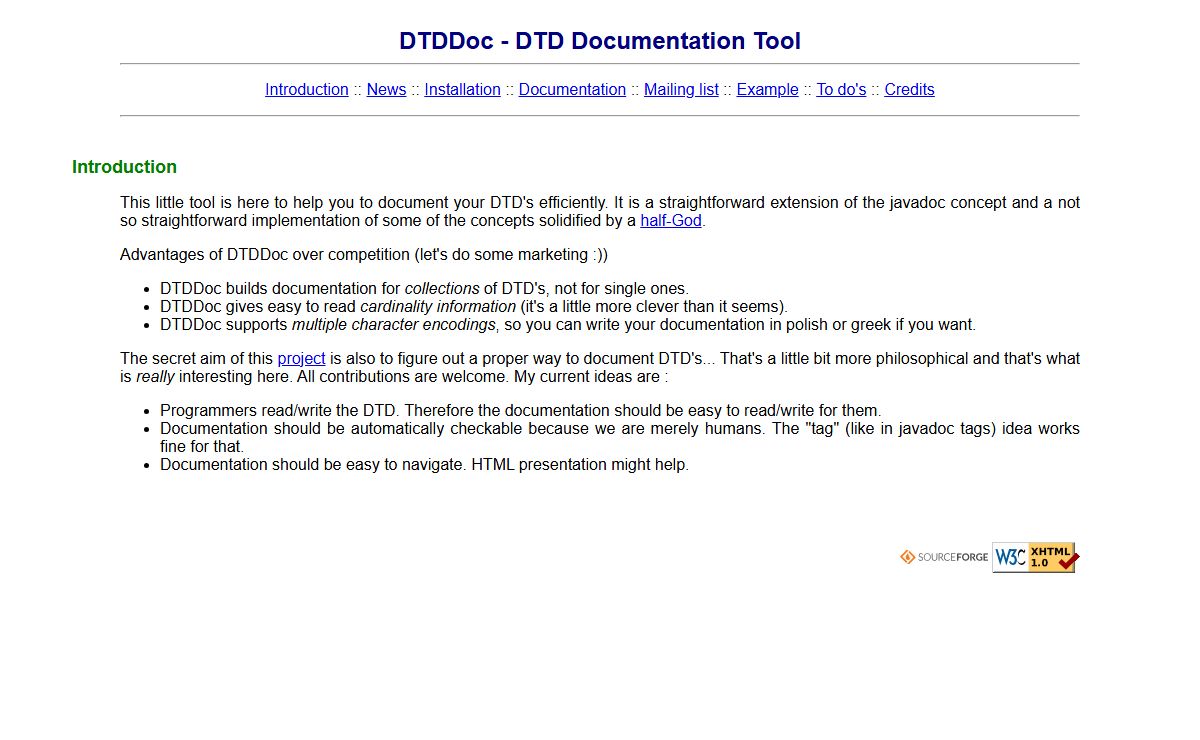This screenshot has width=1200, height=740.
Task: Click the italic 'cardinality information' text
Action: point(438,307)
